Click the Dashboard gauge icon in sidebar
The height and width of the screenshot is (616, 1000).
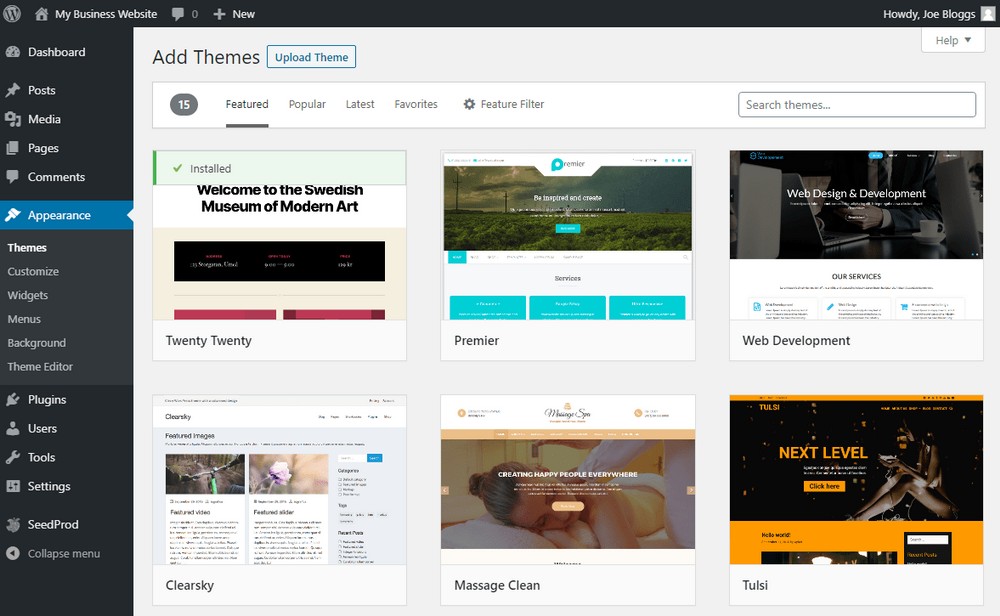click(13, 52)
